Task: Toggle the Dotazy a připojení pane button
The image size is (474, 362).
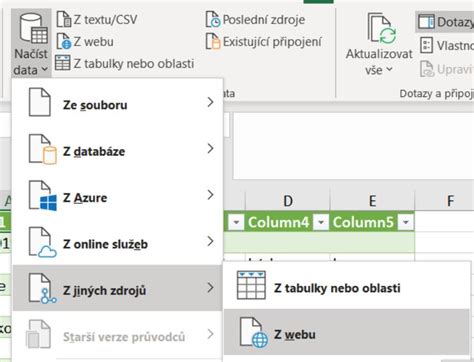Action: (445, 22)
